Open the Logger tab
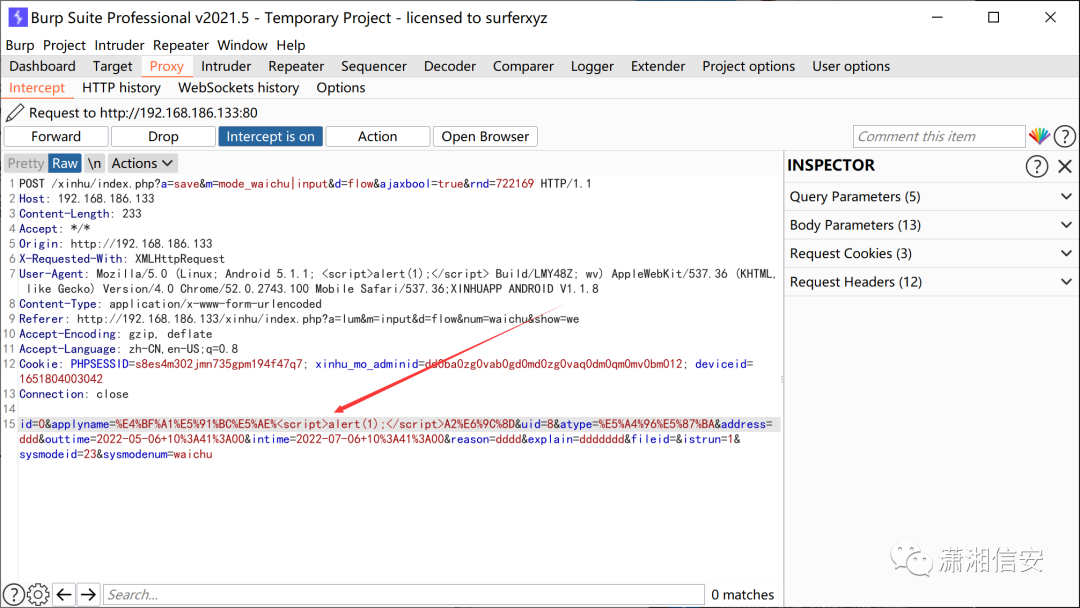This screenshot has height=608, width=1080. coord(592,66)
